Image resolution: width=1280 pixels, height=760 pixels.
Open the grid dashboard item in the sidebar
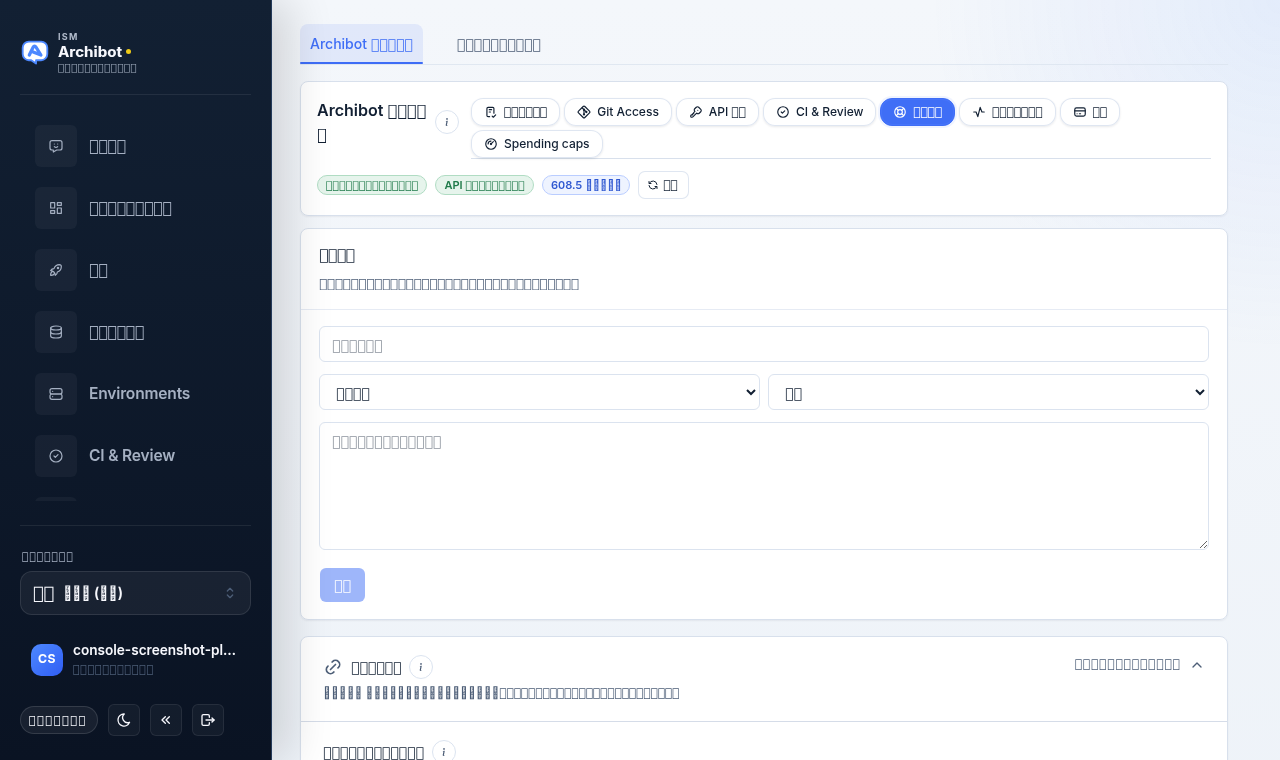tap(135, 208)
